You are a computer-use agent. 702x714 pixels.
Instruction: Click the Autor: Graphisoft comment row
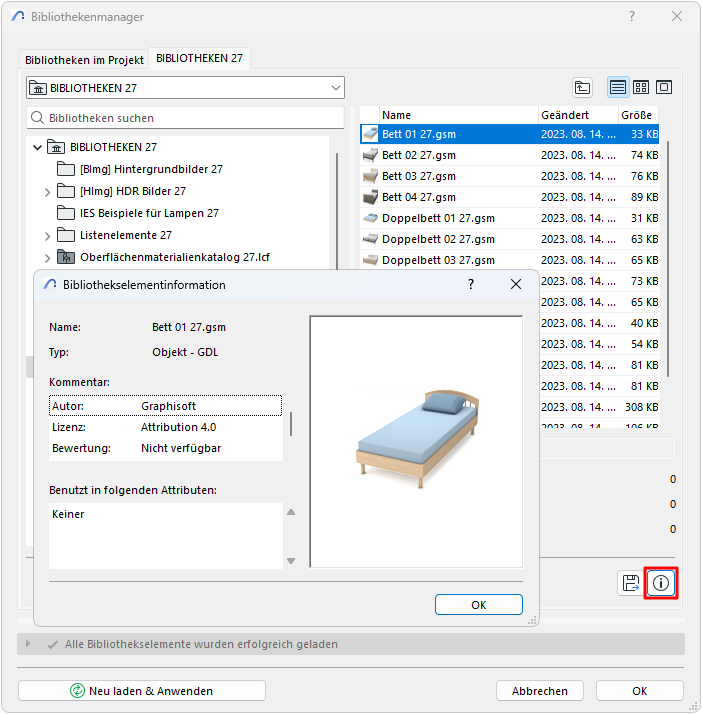[x=165, y=406]
